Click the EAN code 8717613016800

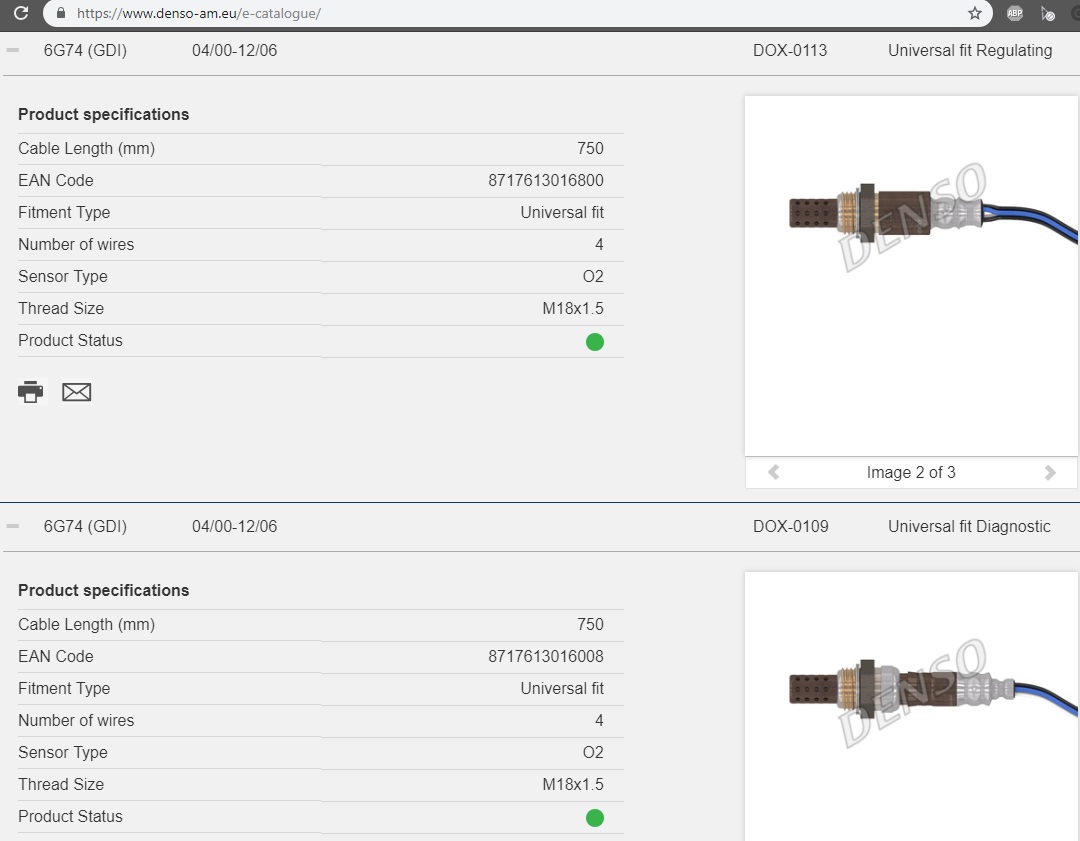(546, 180)
